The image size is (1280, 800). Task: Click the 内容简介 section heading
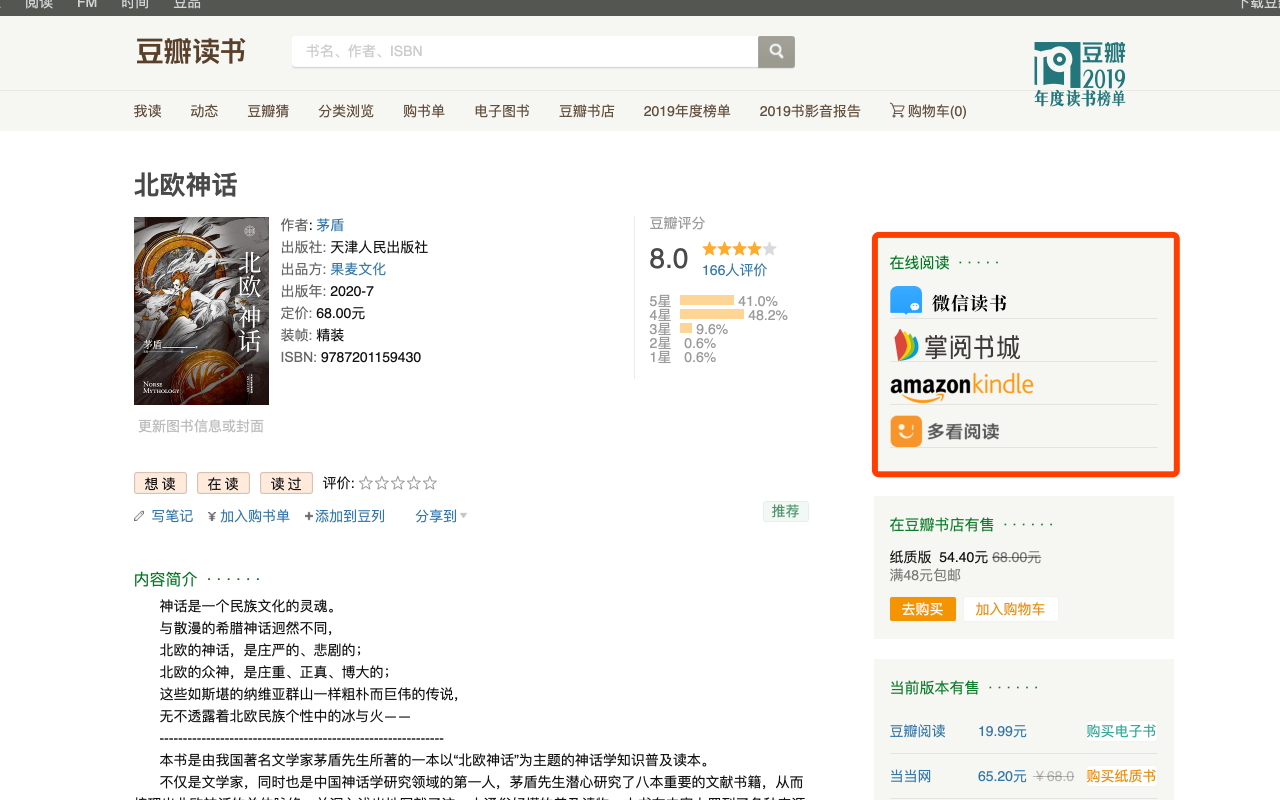pos(166,579)
